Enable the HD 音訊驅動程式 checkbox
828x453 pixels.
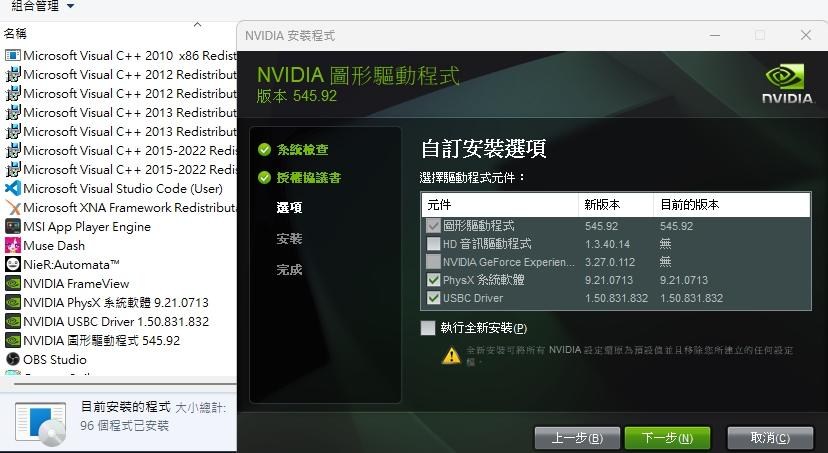point(433,244)
